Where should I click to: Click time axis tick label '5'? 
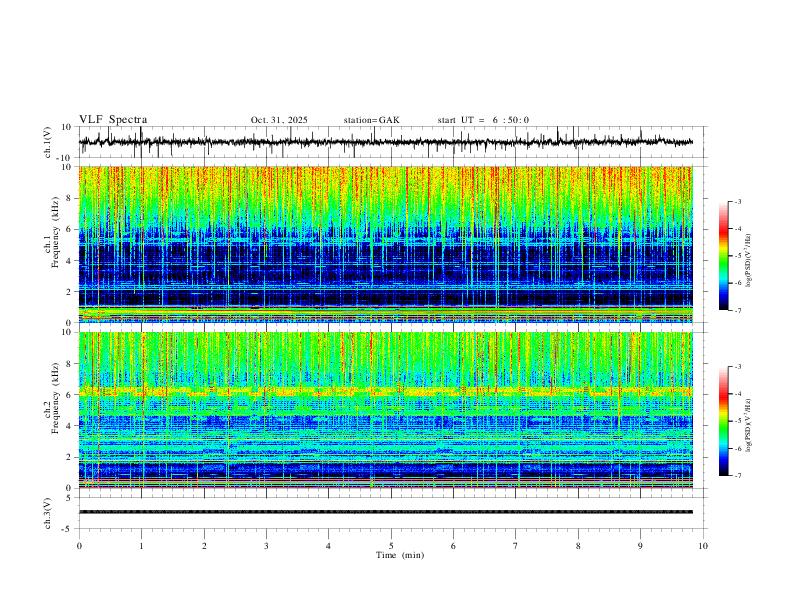tap(391, 546)
